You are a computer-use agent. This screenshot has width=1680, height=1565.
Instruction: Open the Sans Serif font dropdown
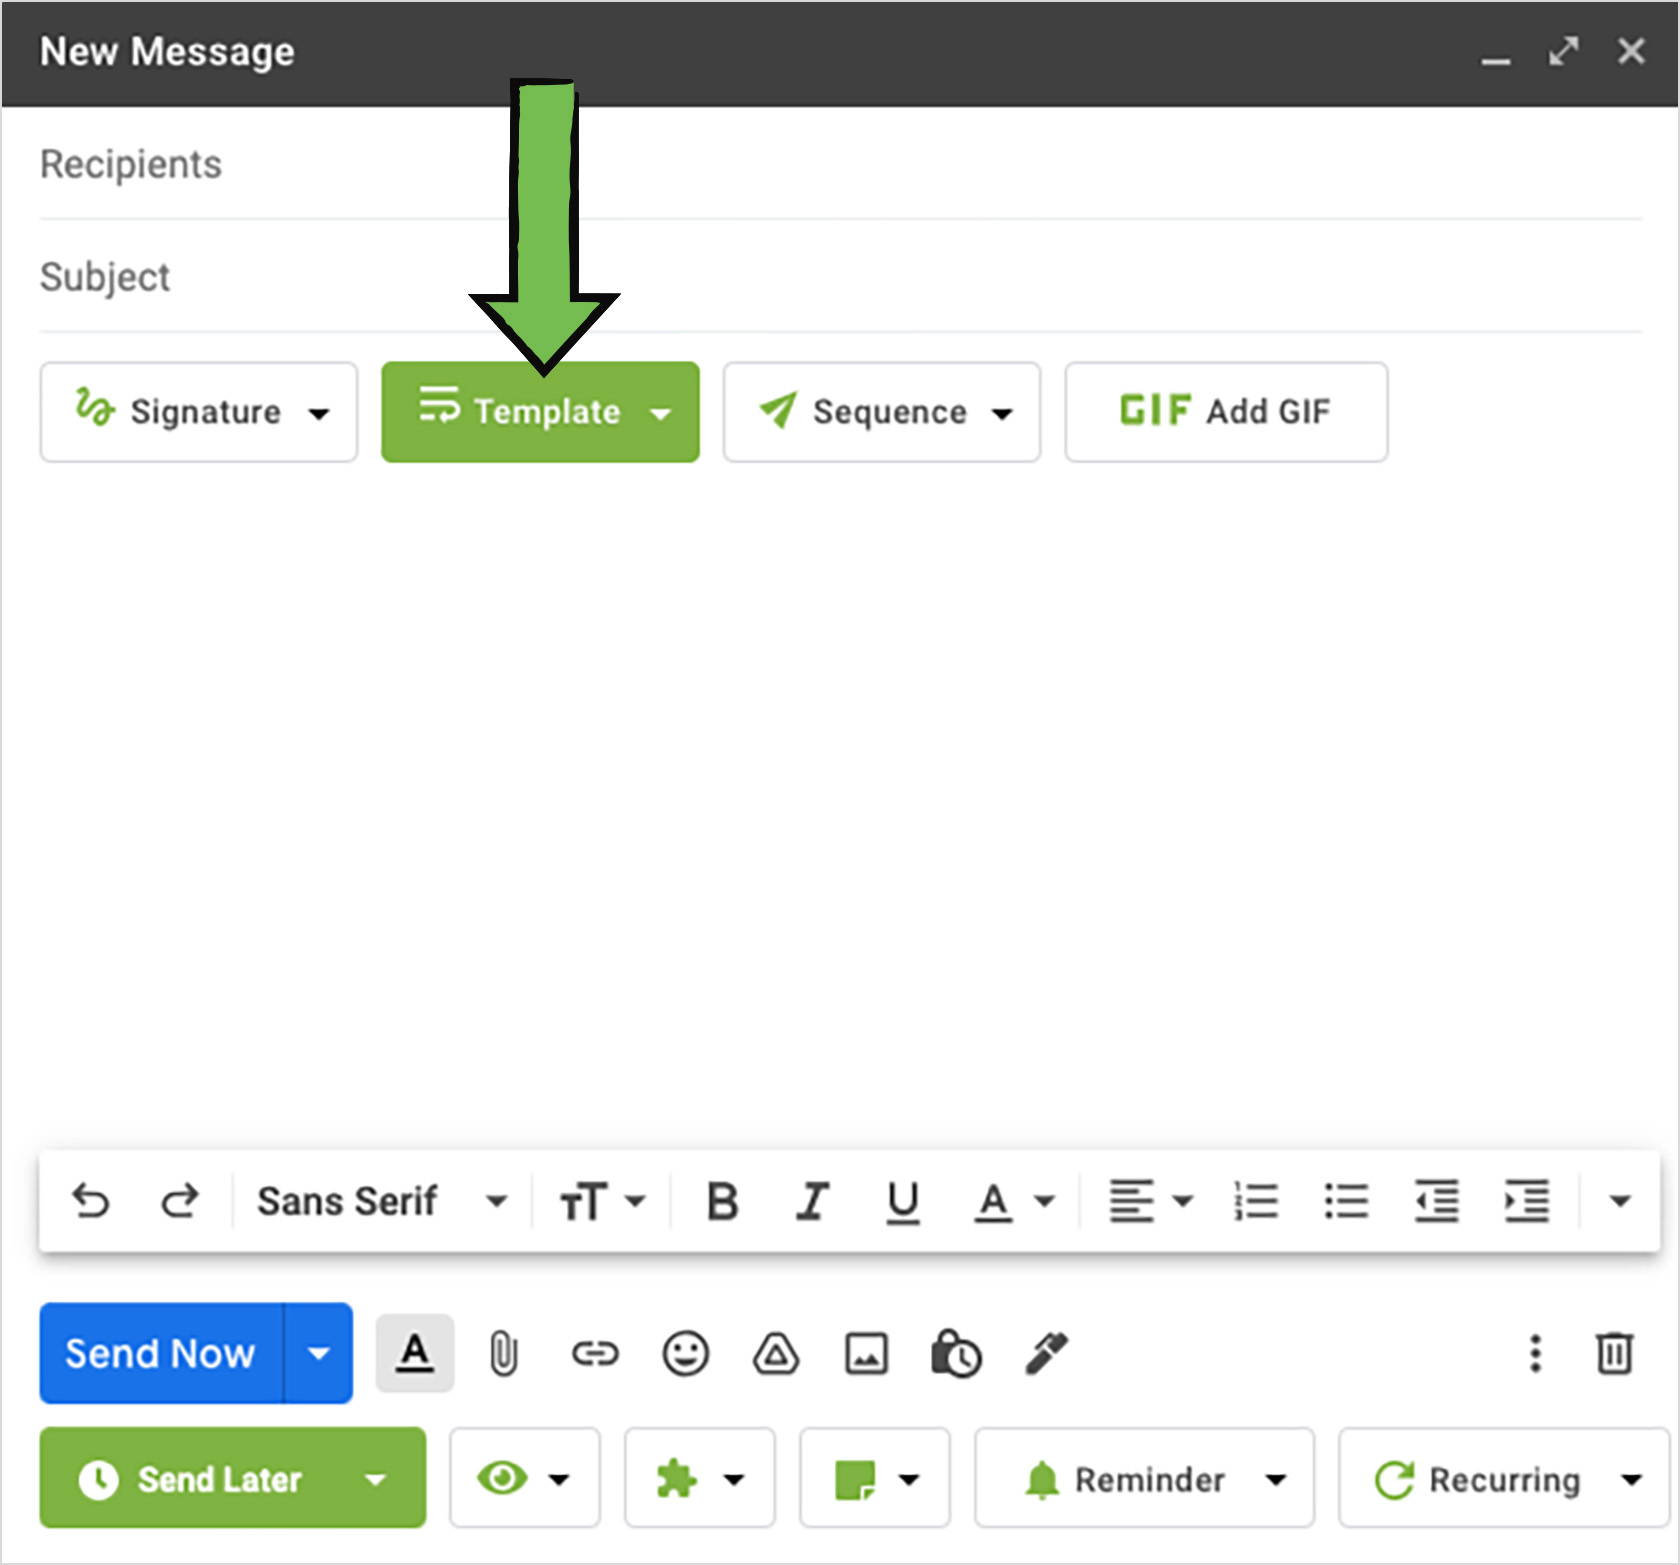381,1201
